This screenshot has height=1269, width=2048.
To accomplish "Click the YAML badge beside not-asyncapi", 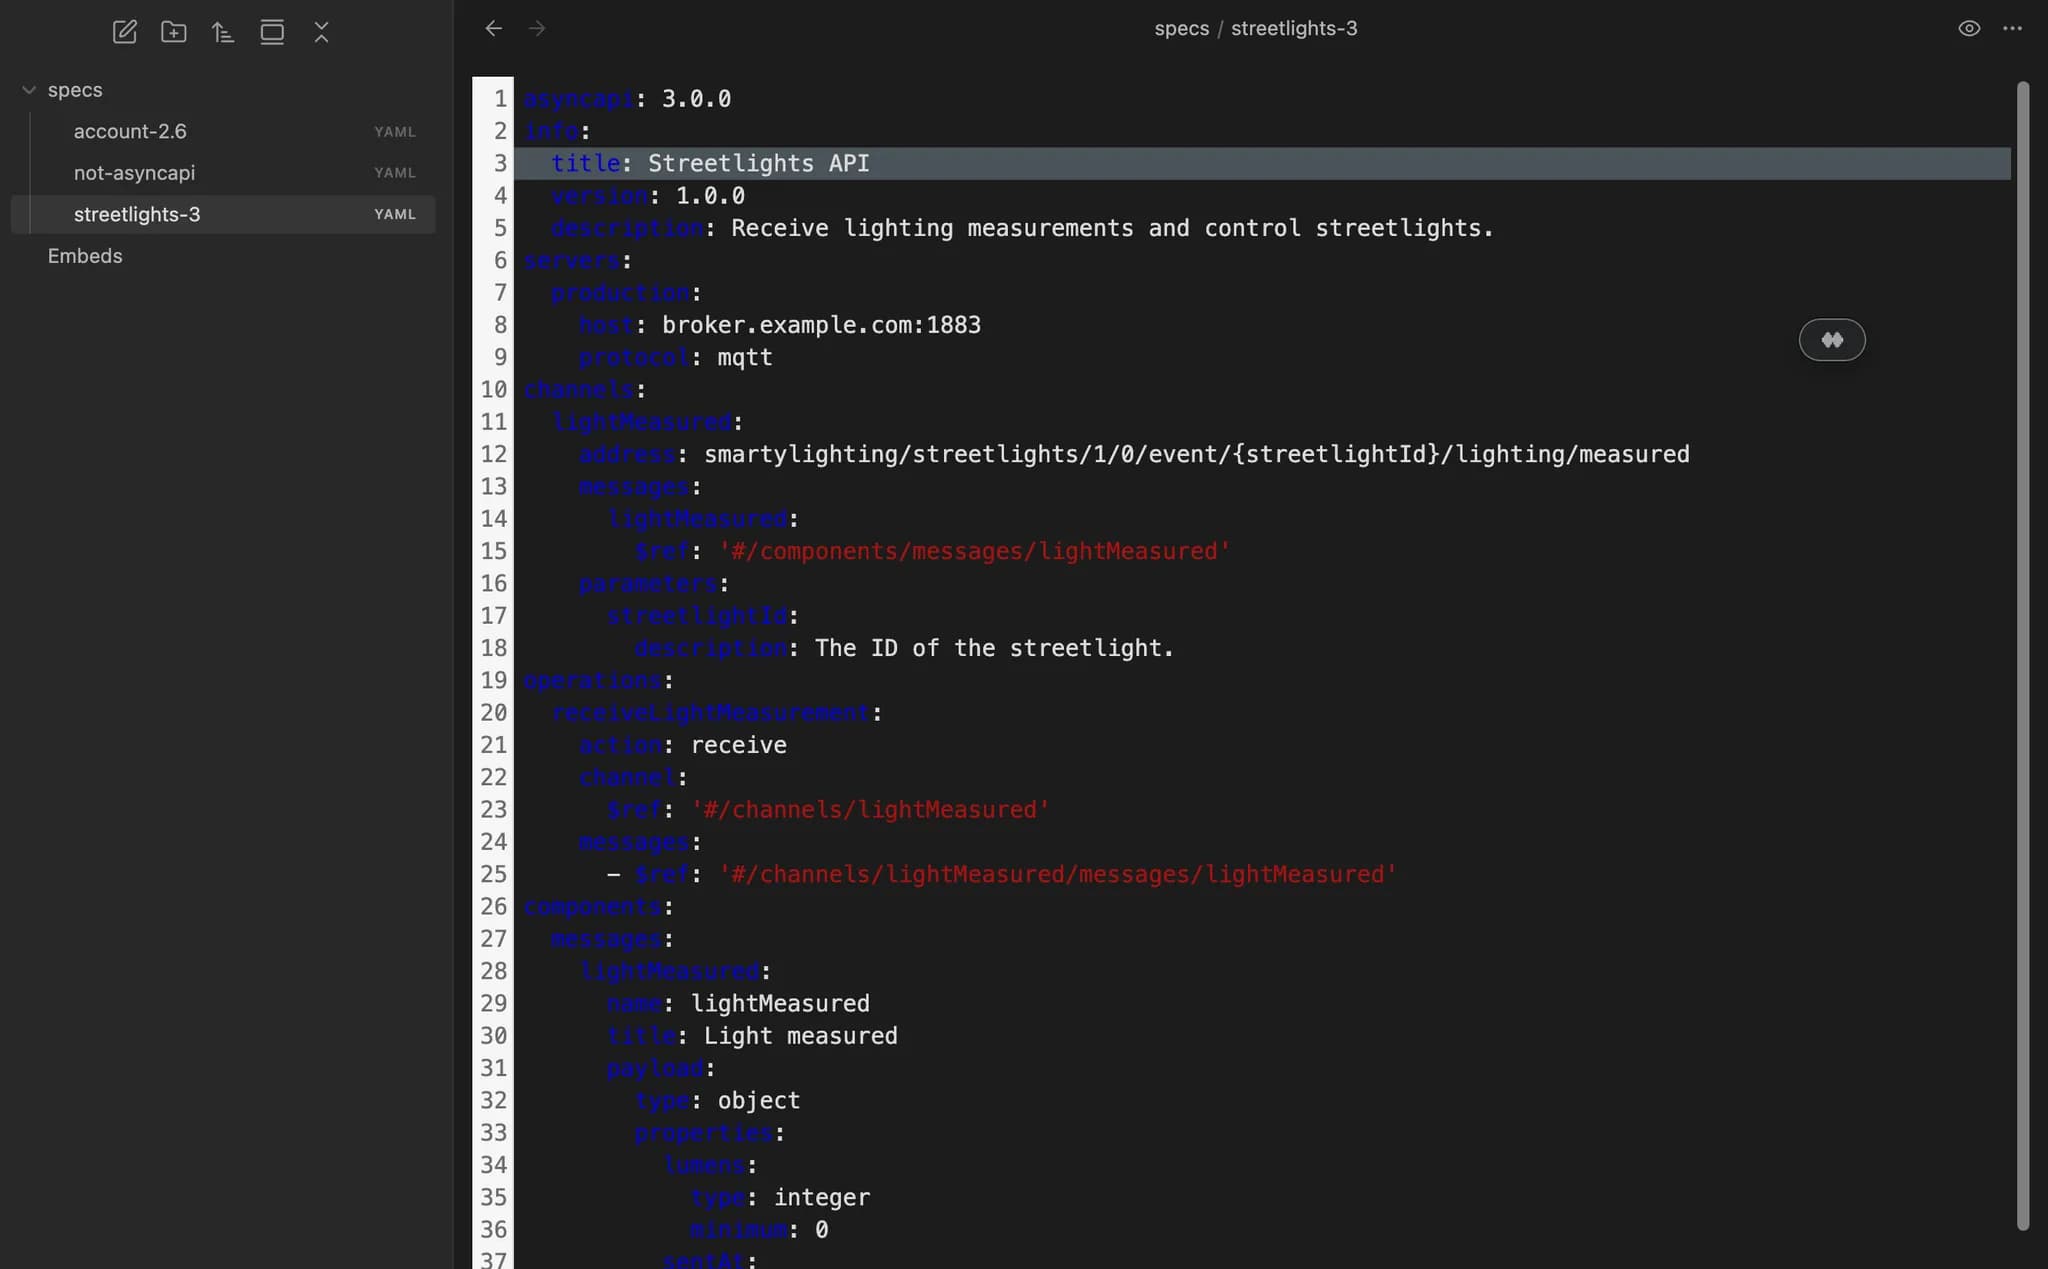I will (x=395, y=173).
